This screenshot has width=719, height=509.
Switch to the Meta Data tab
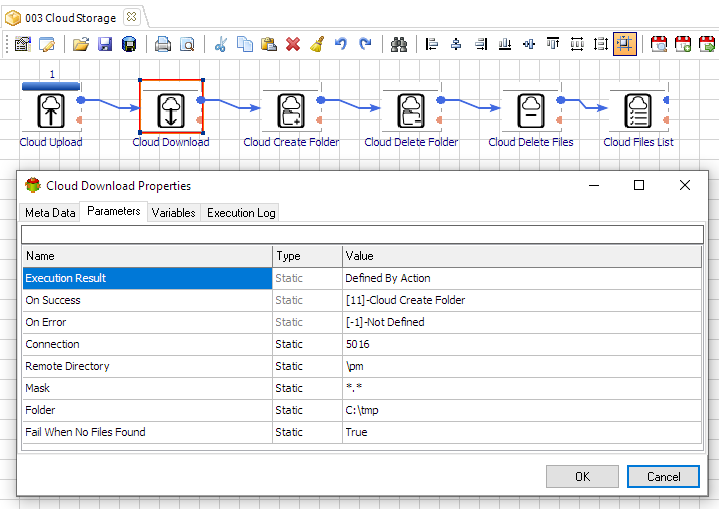(x=50, y=213)
